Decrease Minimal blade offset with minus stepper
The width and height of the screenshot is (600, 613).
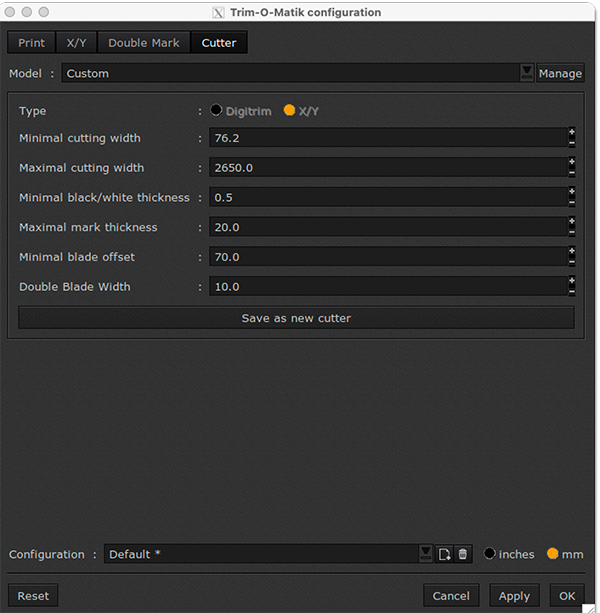[571, 262]
